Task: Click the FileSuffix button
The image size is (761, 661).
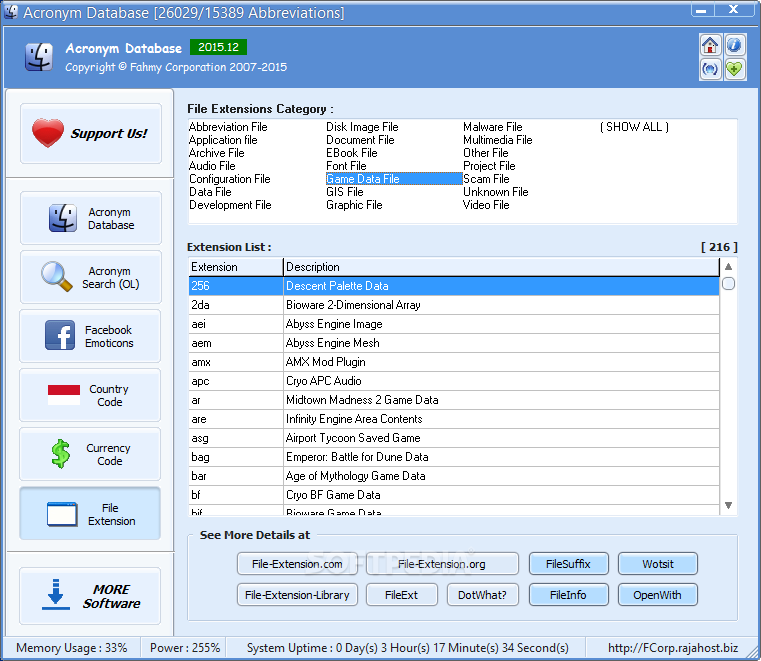Action: pyautogui.click(x=568, y=564)
